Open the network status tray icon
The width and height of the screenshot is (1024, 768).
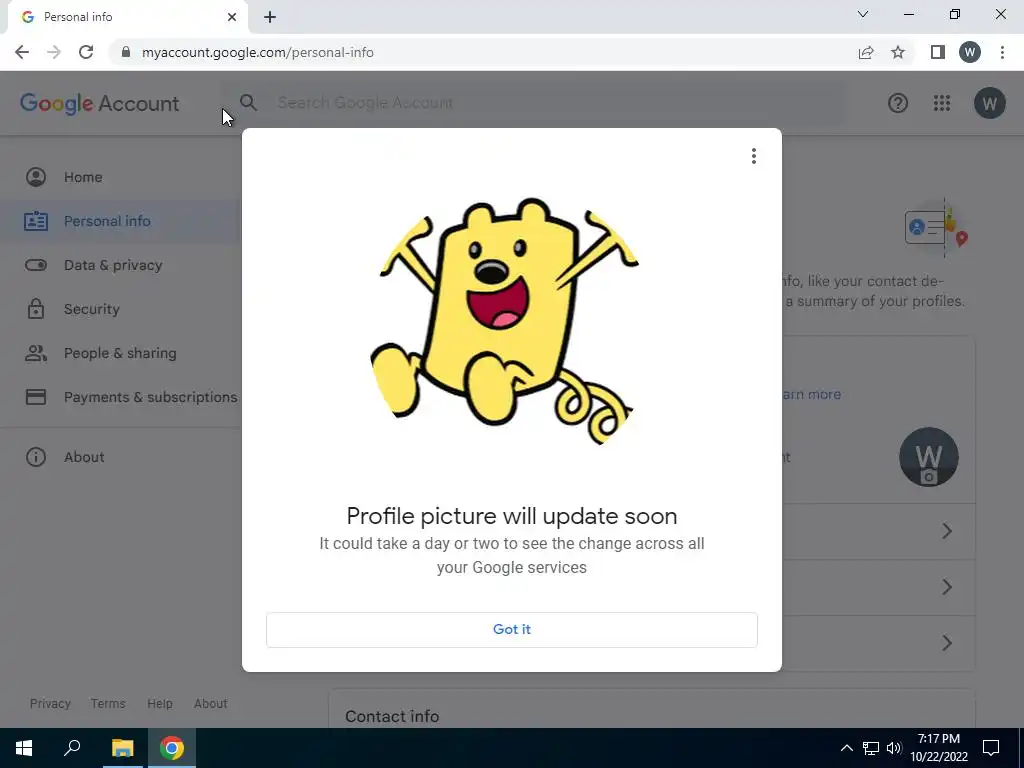[x=871, y=748]
